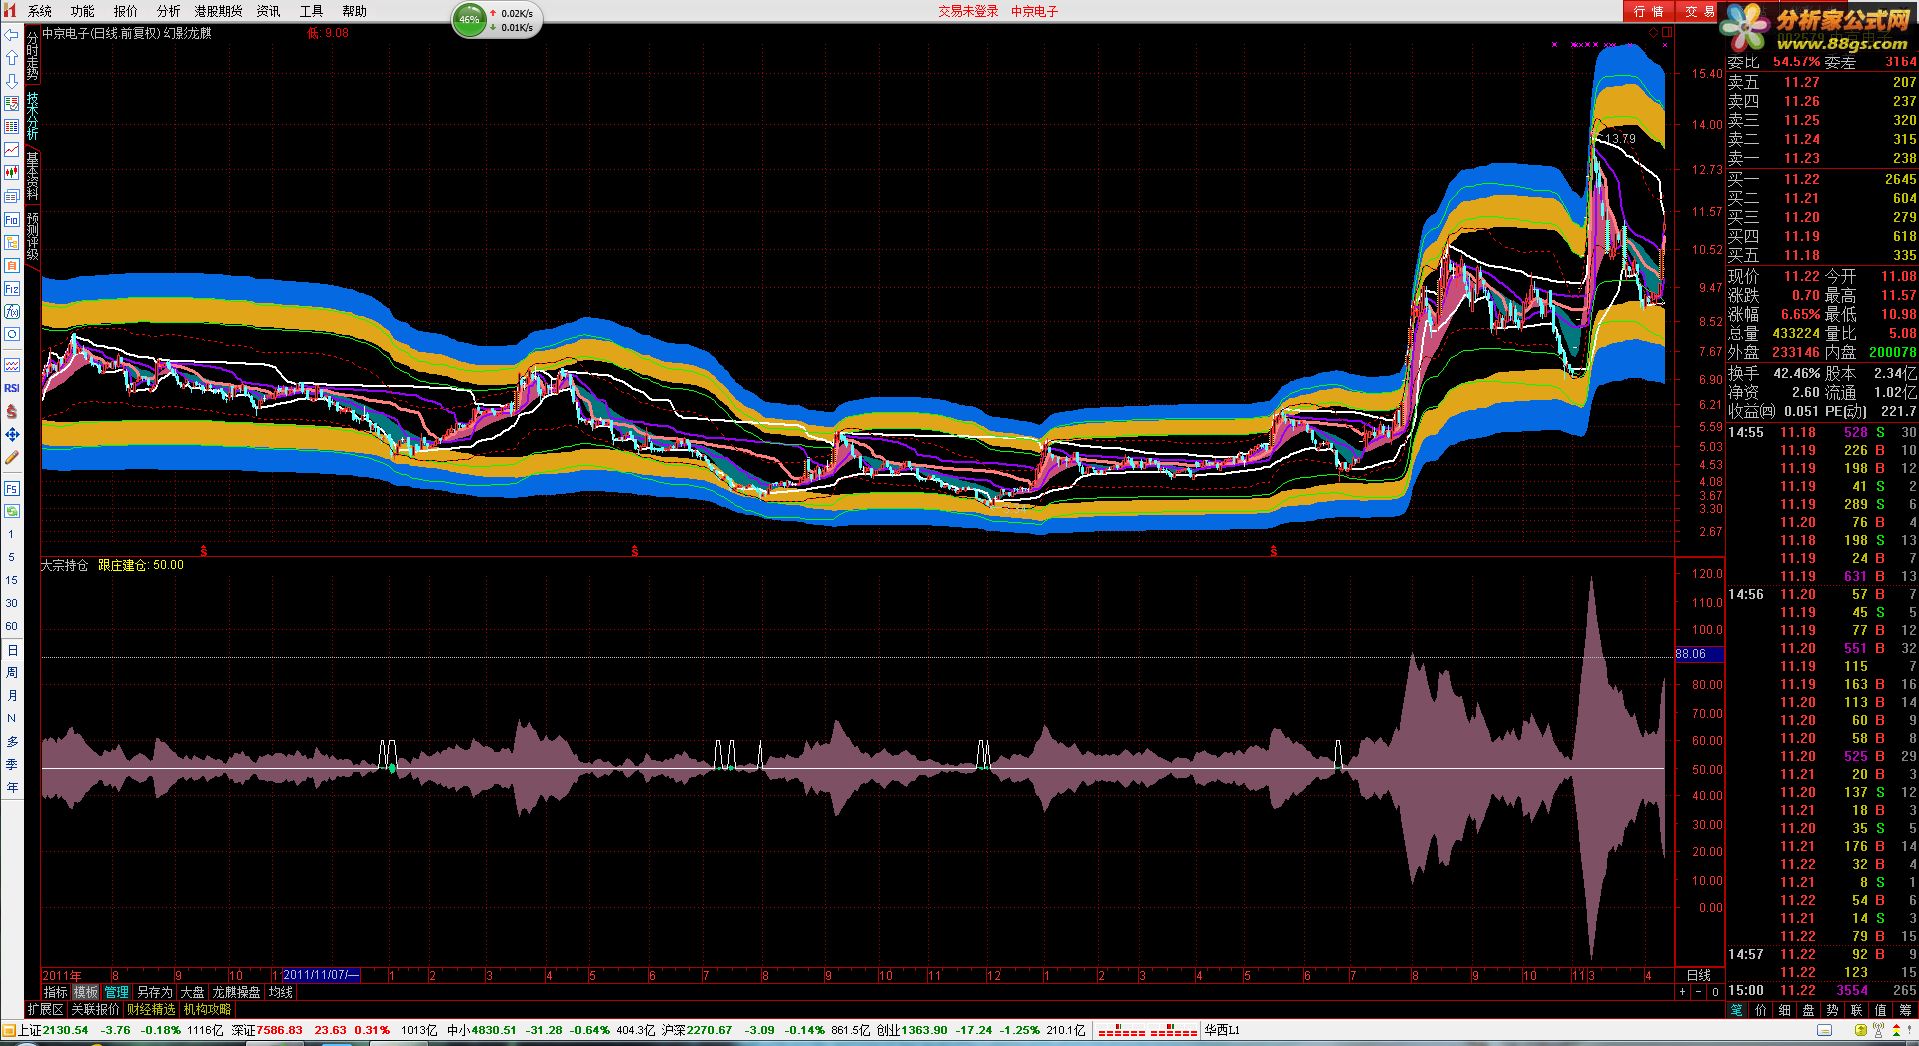Click the F5 icon in left toolbar

(x=12, y=488)
